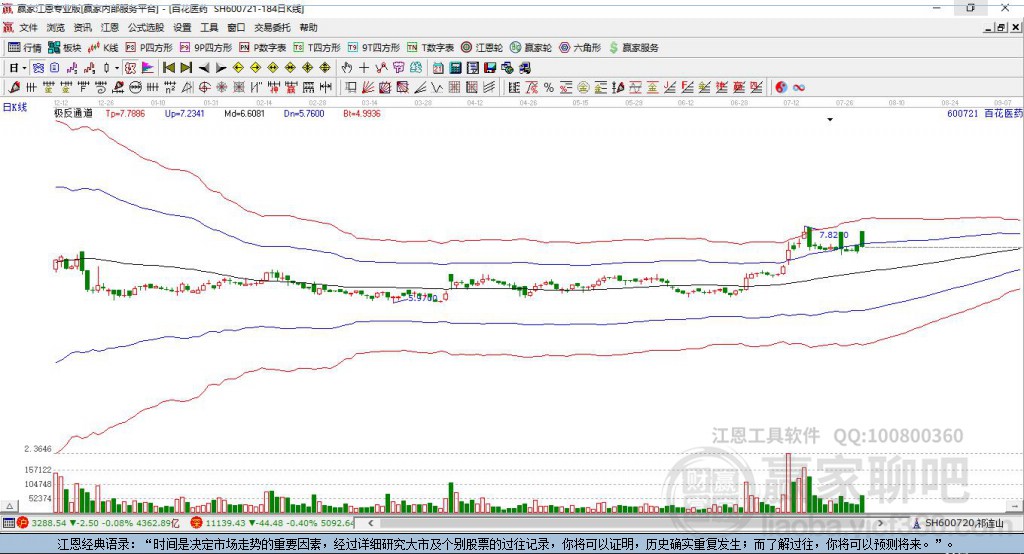Open the 公式选股 menu
This screenshot has width=1024, height=554.
(146, 27)
